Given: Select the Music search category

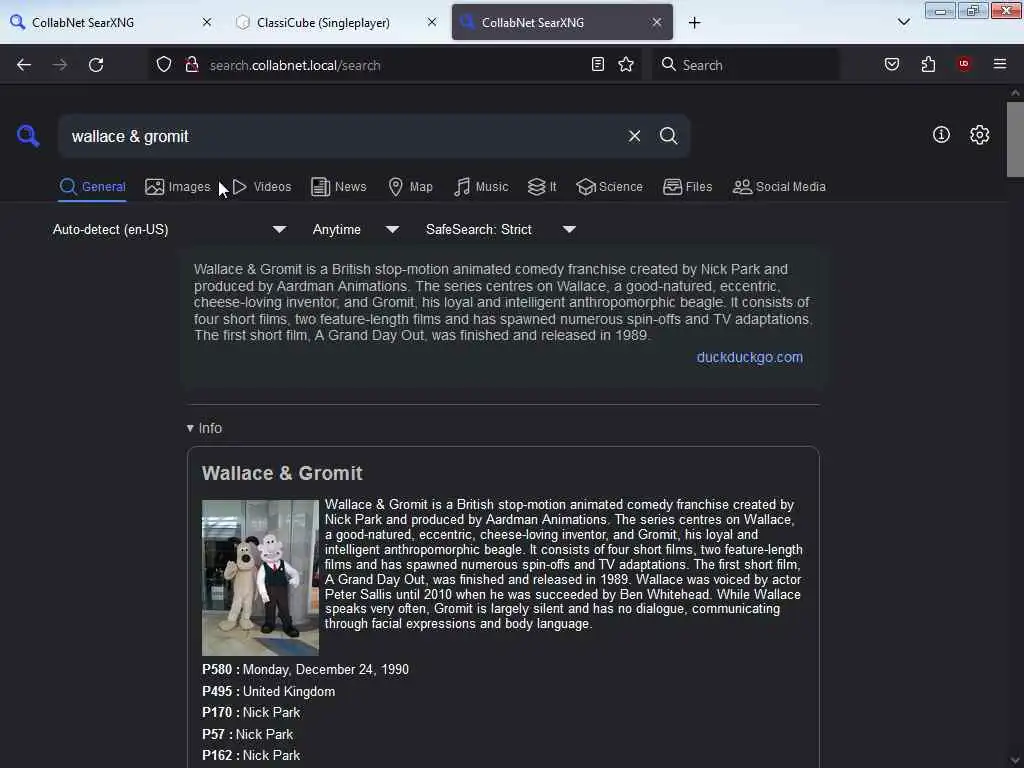Looking at the screenshot, I should (x=481, y=187).
